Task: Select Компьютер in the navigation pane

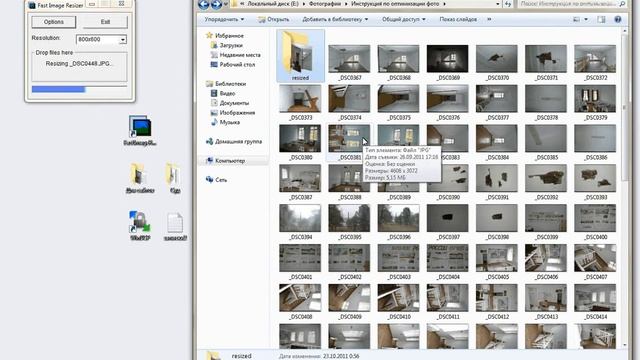Action: (x=230, y=161)
